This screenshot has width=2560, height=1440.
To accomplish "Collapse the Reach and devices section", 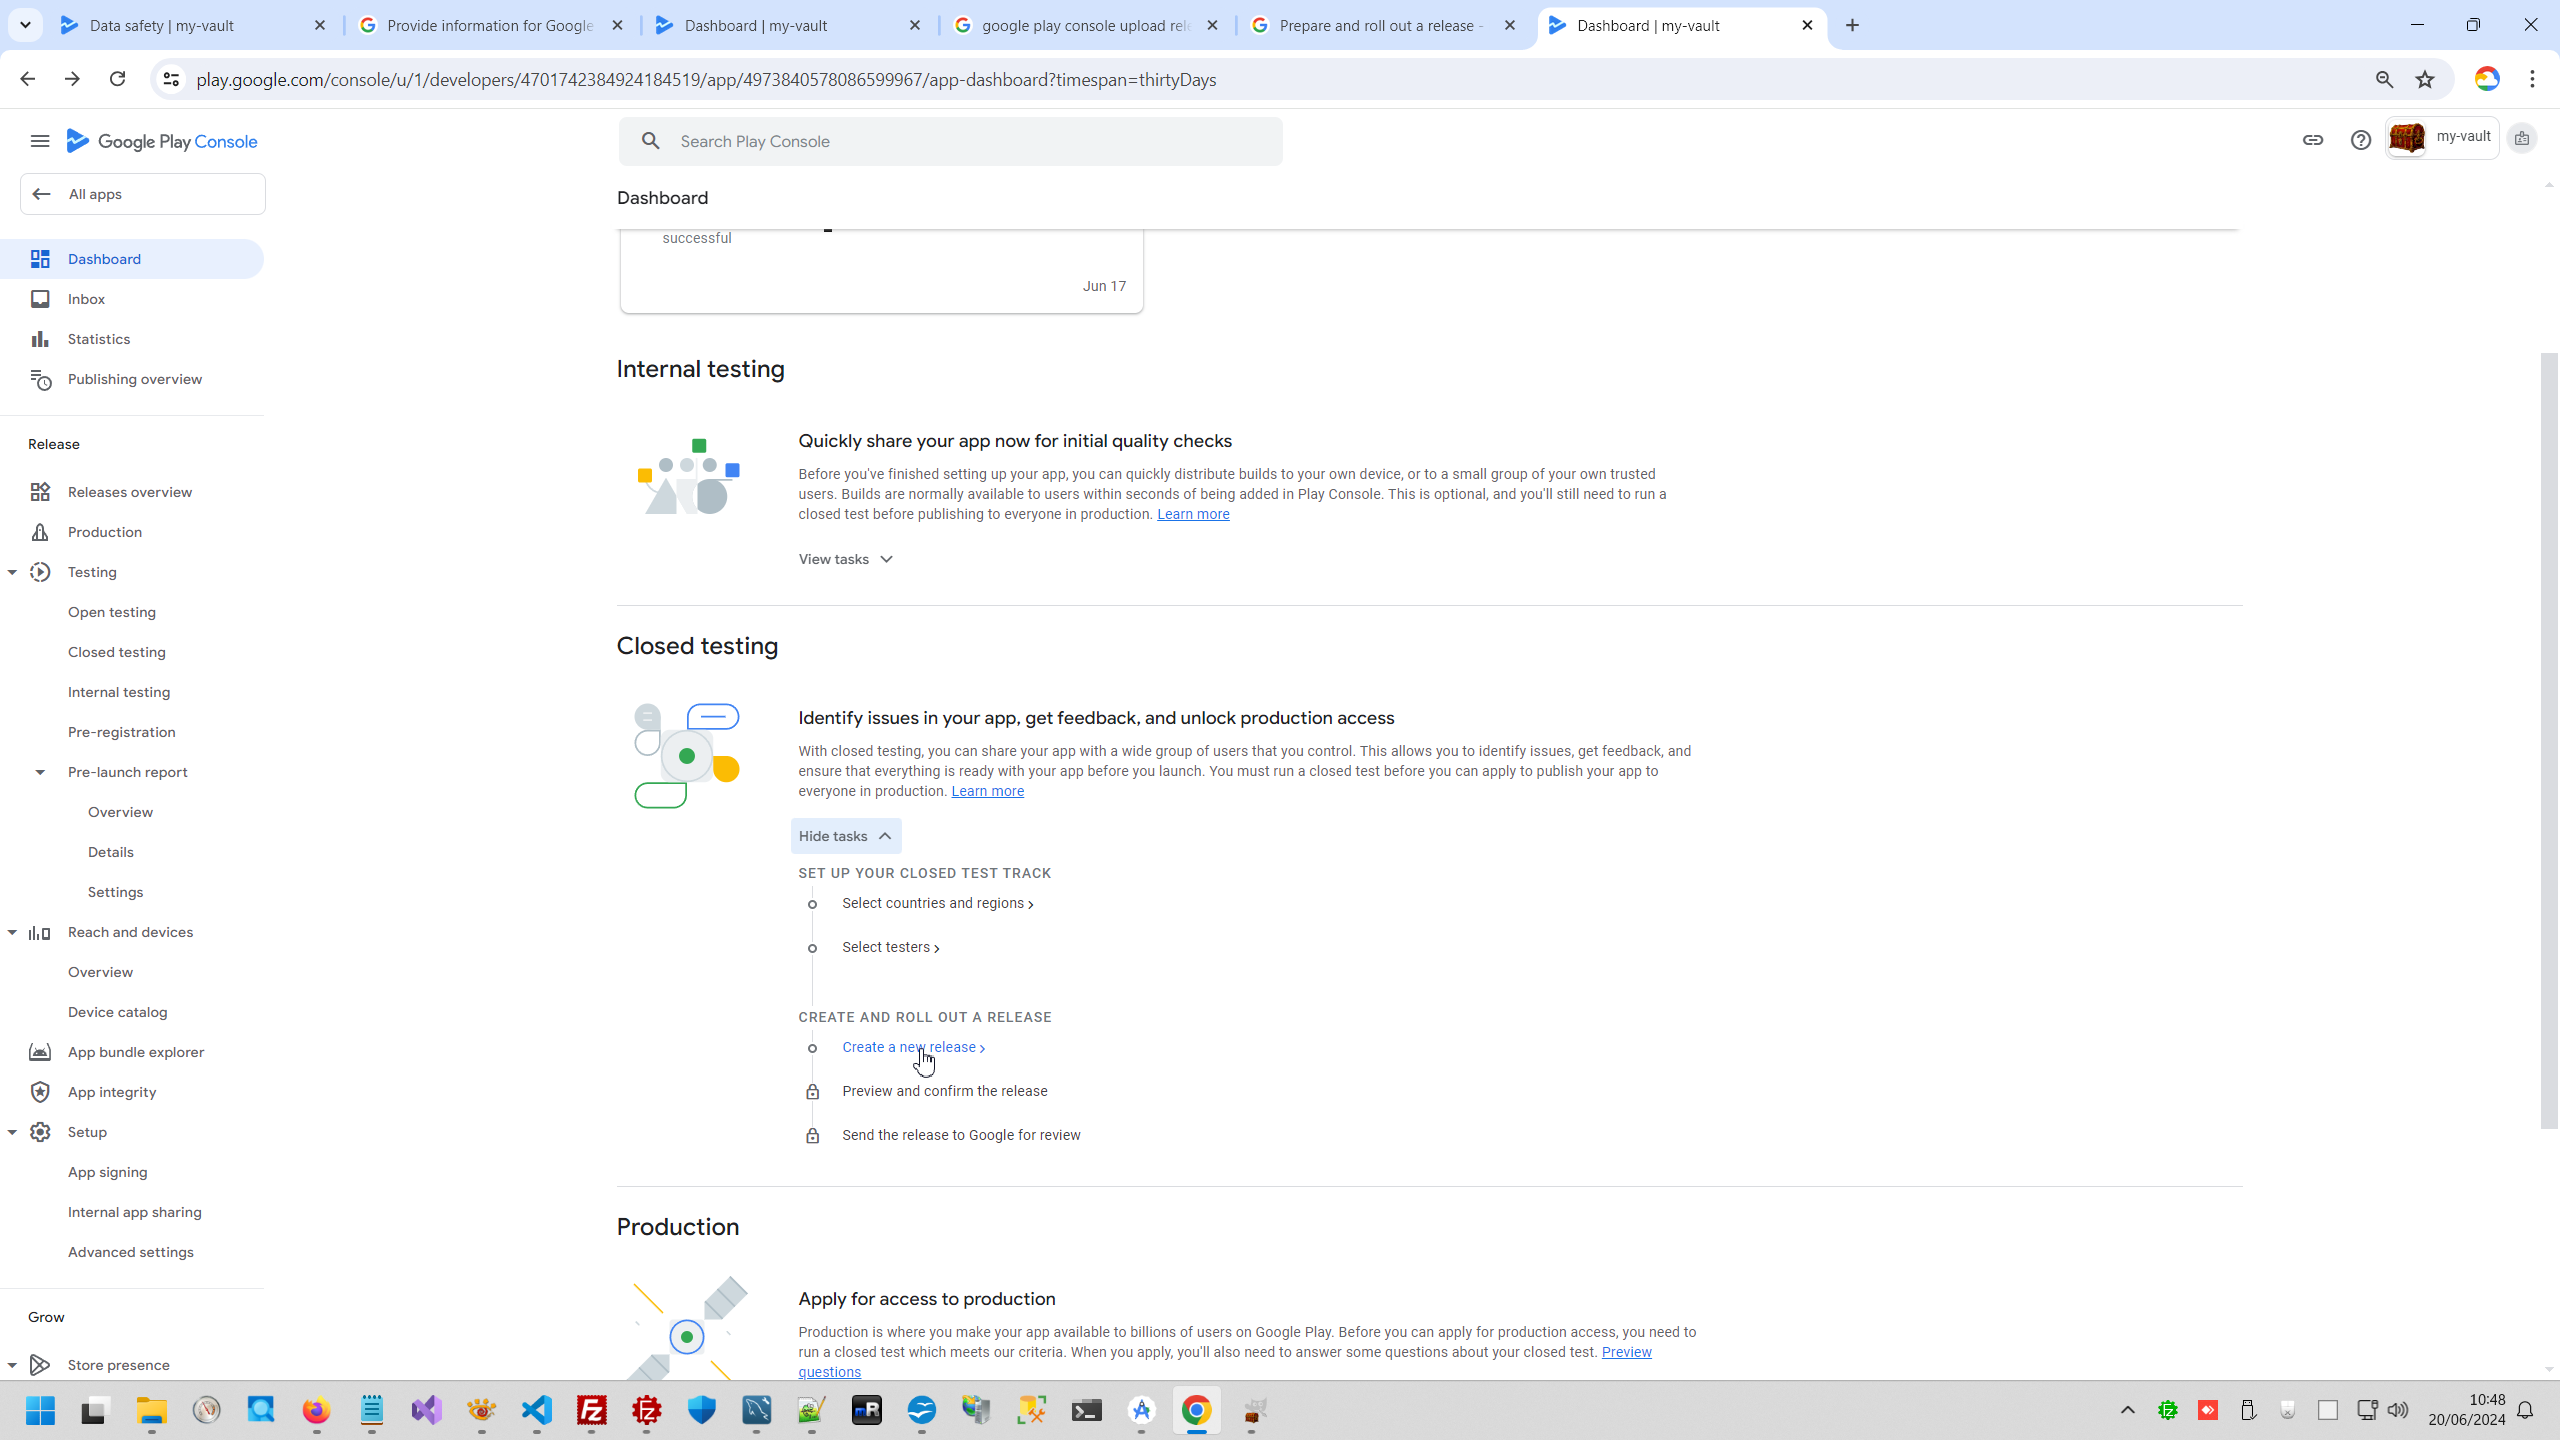I will click(x=12, y=932).
